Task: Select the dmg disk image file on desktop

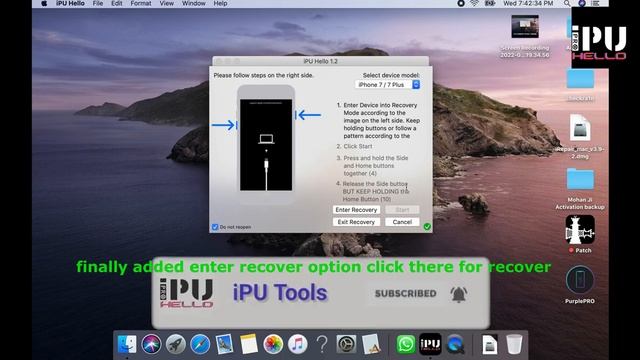Action: (580, 128)
